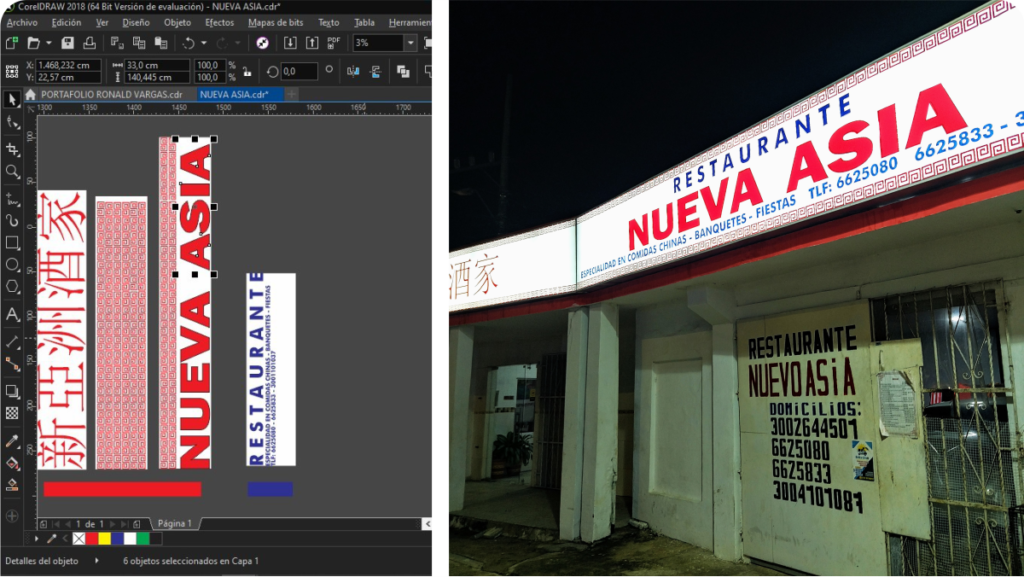Expand the Open file dropdown arrow
This screenshot has width=1024, height=577.
[x=48, y=43]
